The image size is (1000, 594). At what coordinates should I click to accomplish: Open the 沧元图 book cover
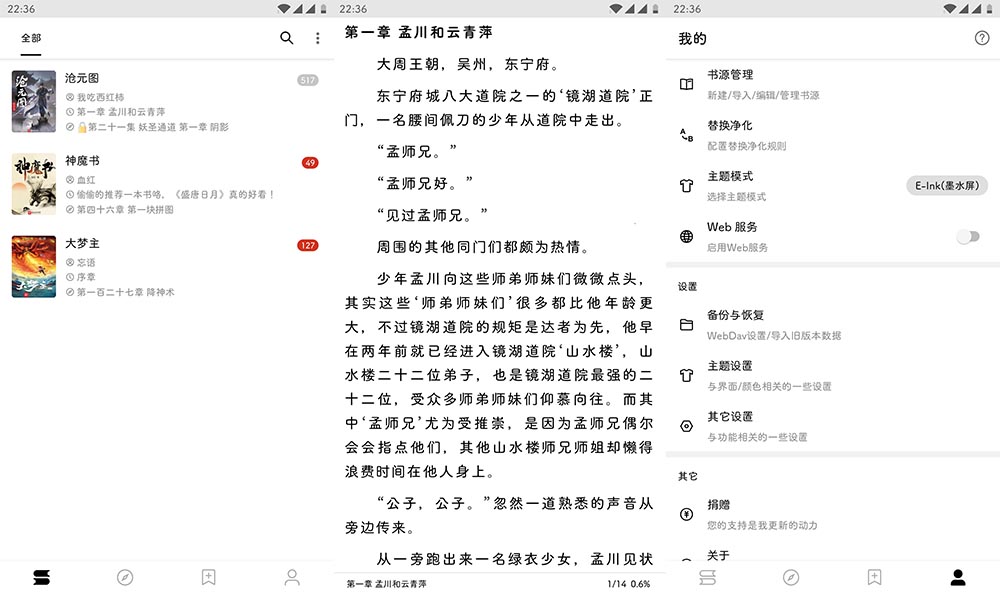coord(33,100)
